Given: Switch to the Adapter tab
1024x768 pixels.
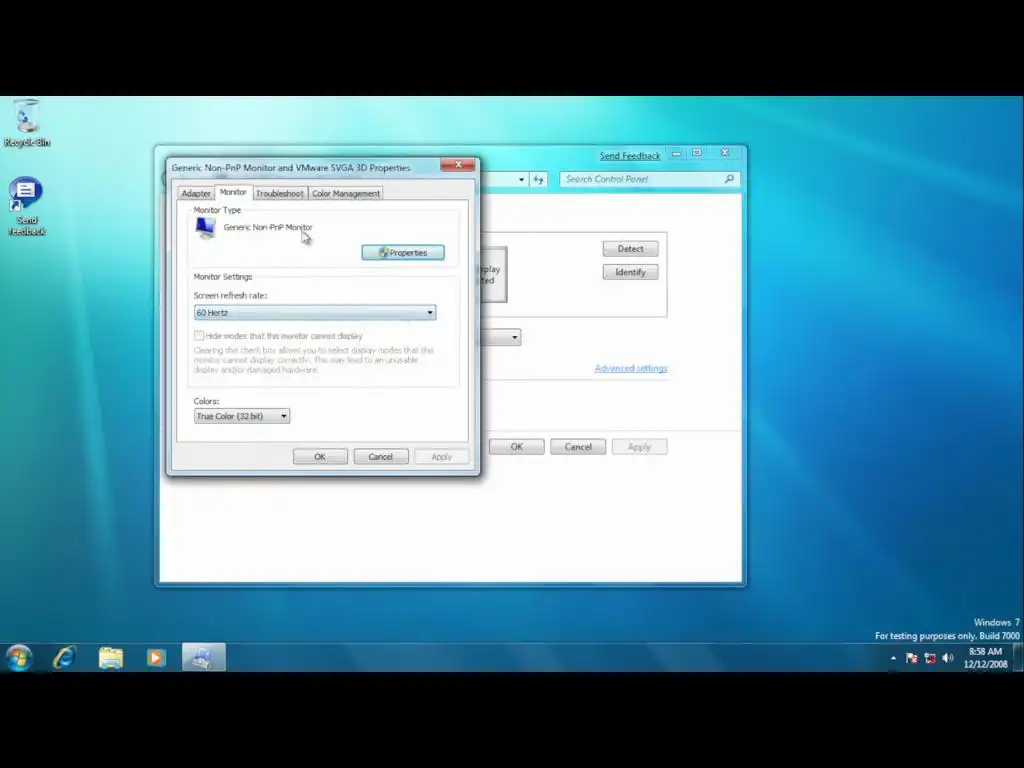Looking at the screenshot, I should [196, 193].
